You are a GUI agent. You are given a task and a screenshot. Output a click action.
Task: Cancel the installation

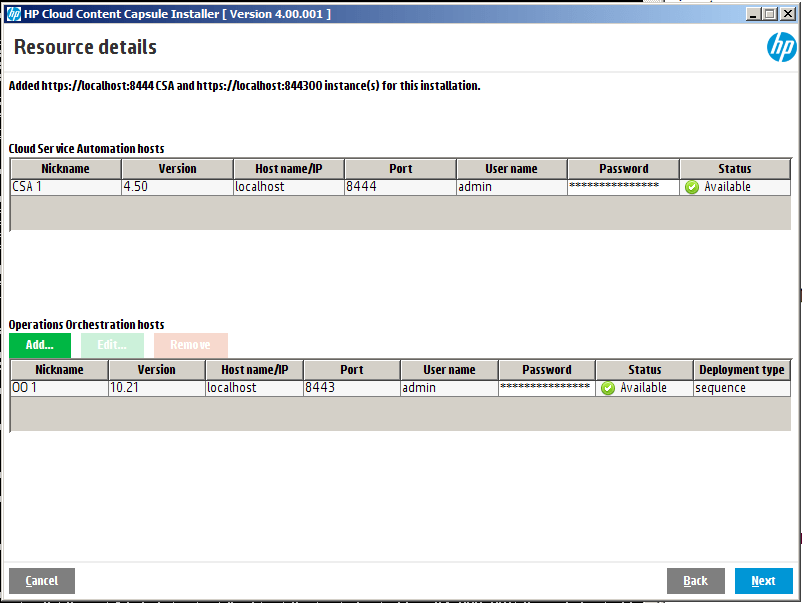click(x=41, y=580)
